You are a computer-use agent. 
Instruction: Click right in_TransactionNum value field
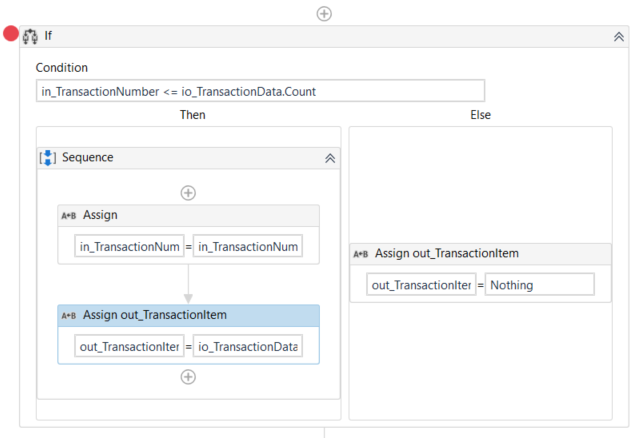pos(248,246)
